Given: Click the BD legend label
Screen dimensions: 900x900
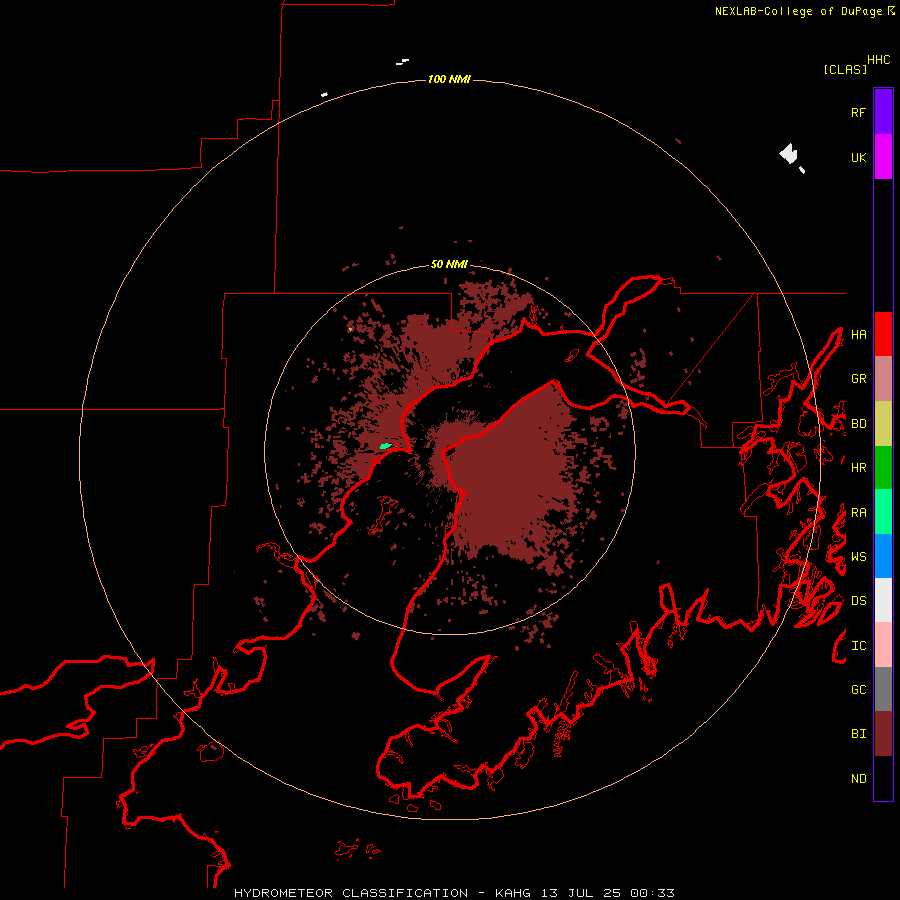Looking at the screenshot, I should pyautogui.click(x=858, y=424).
